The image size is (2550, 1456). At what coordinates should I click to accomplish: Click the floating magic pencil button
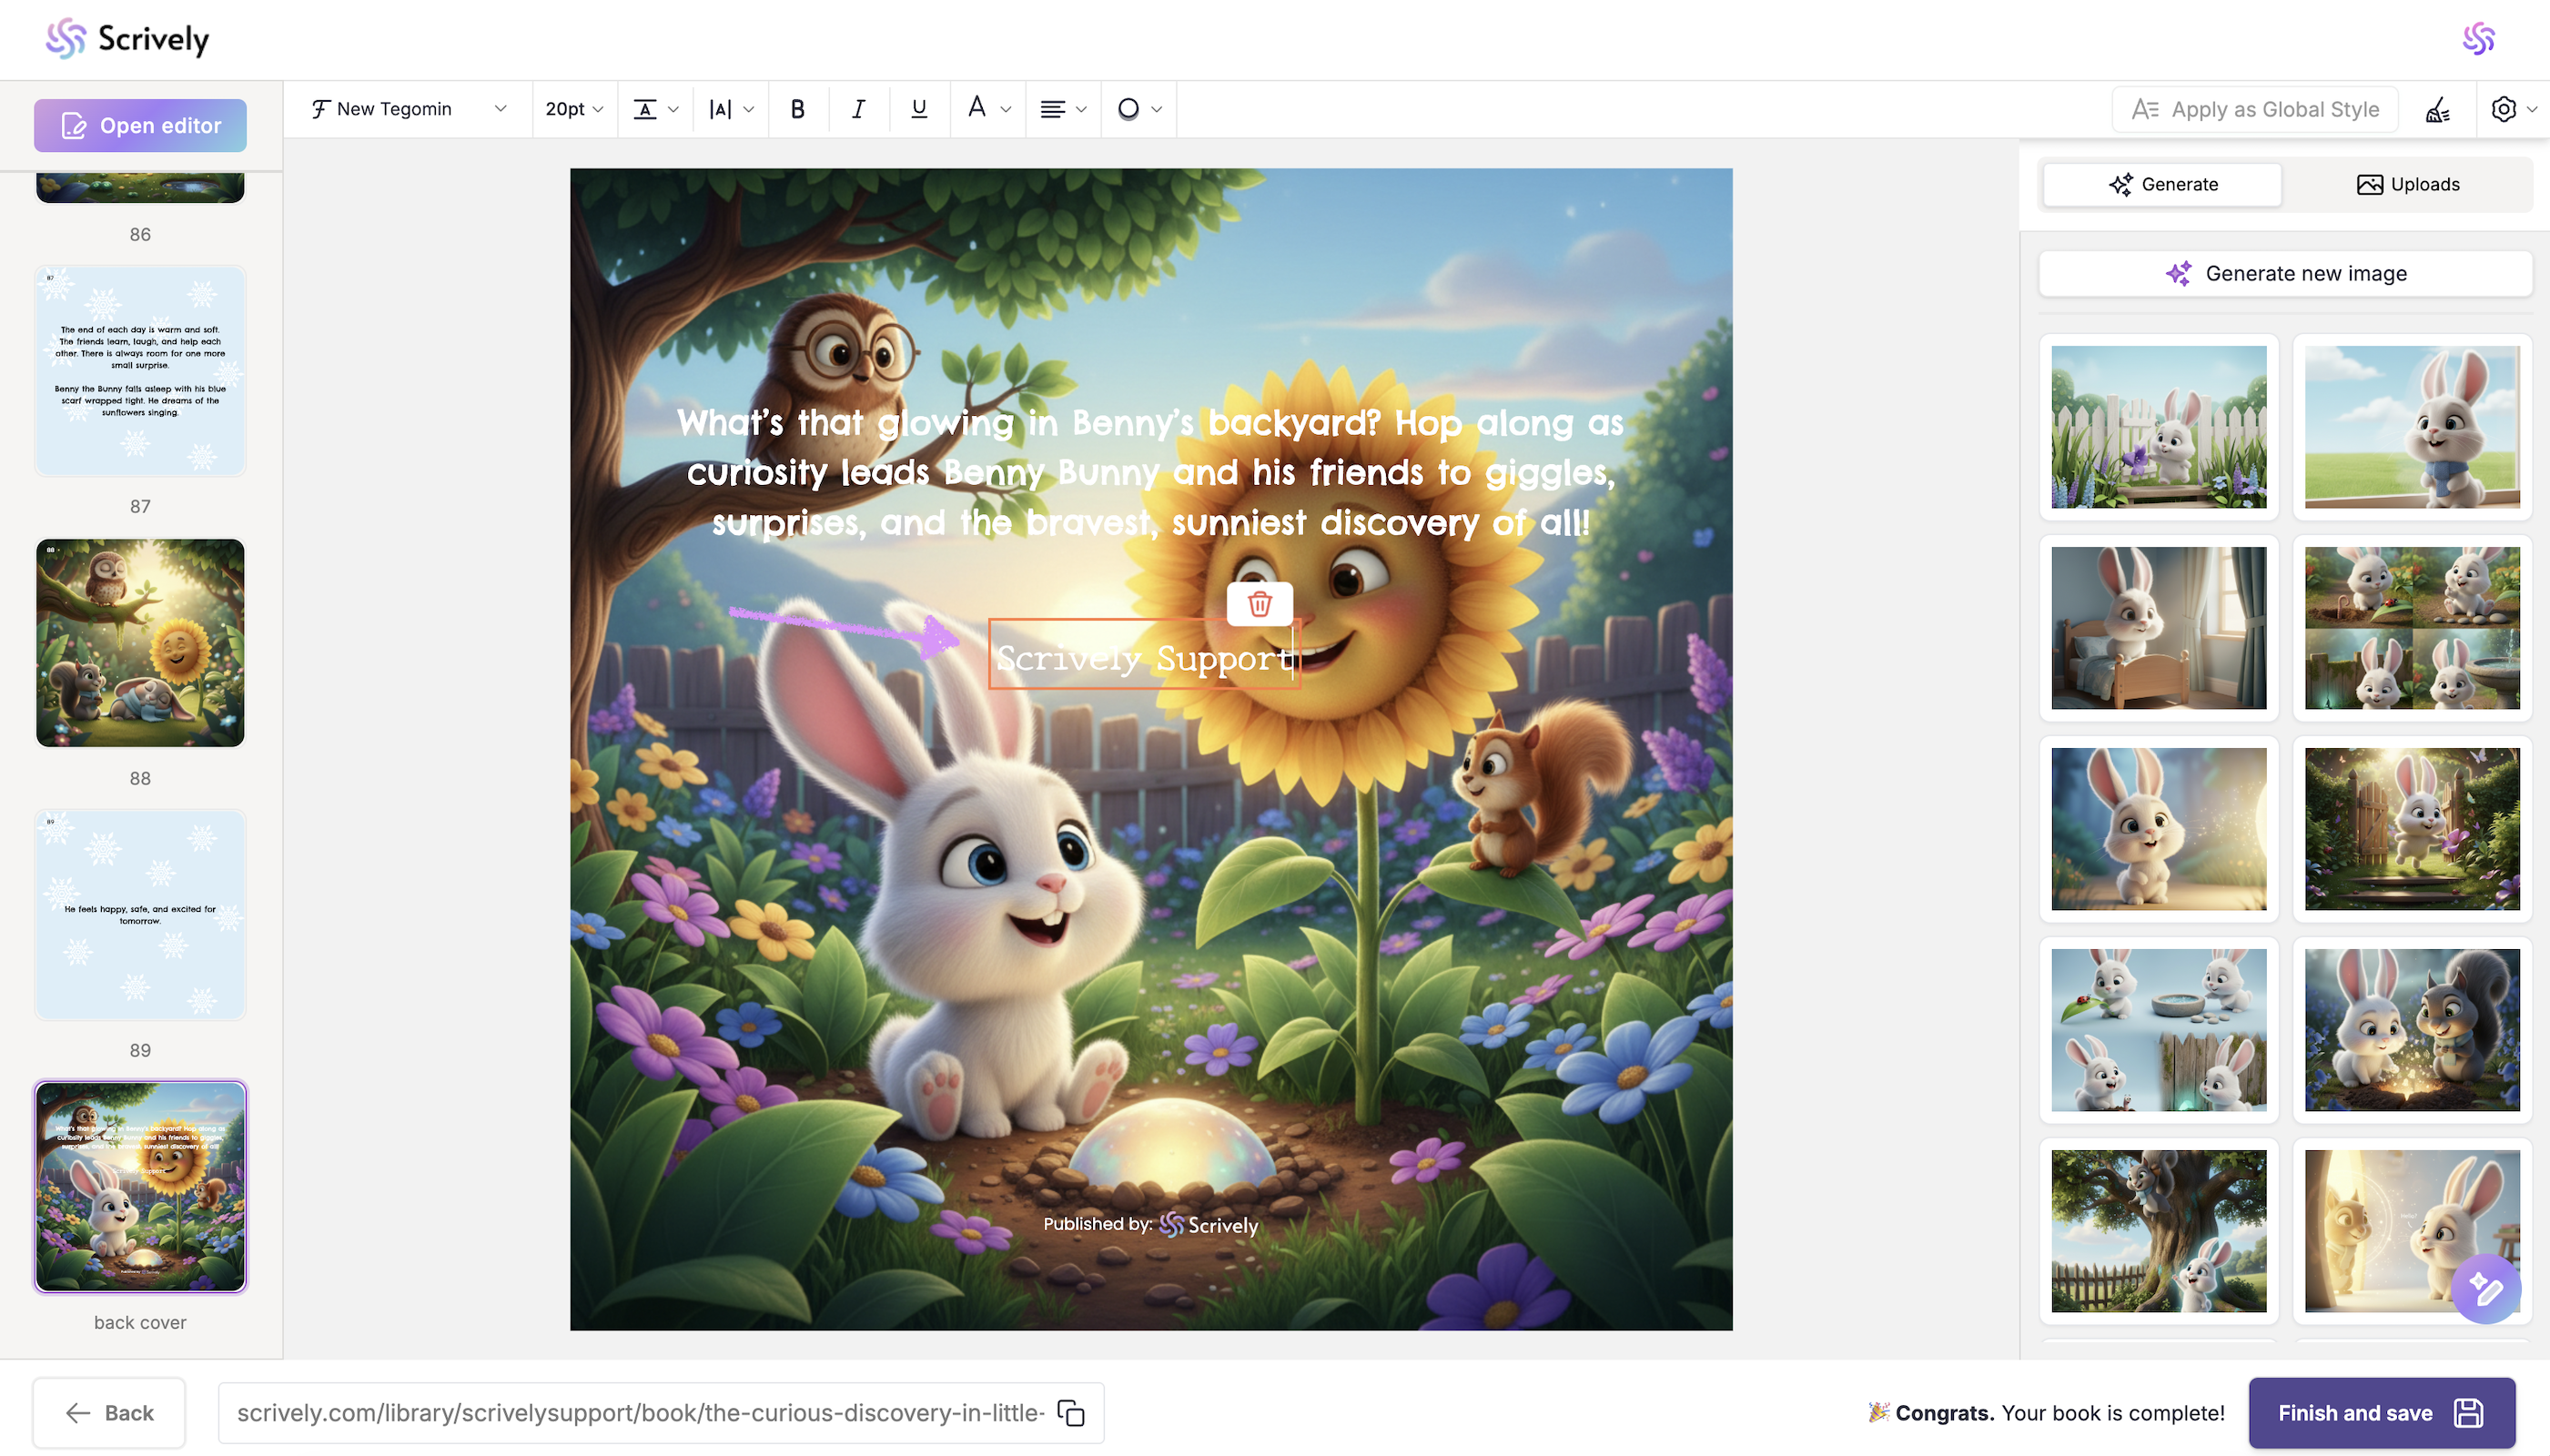tap(2485, 1289)
